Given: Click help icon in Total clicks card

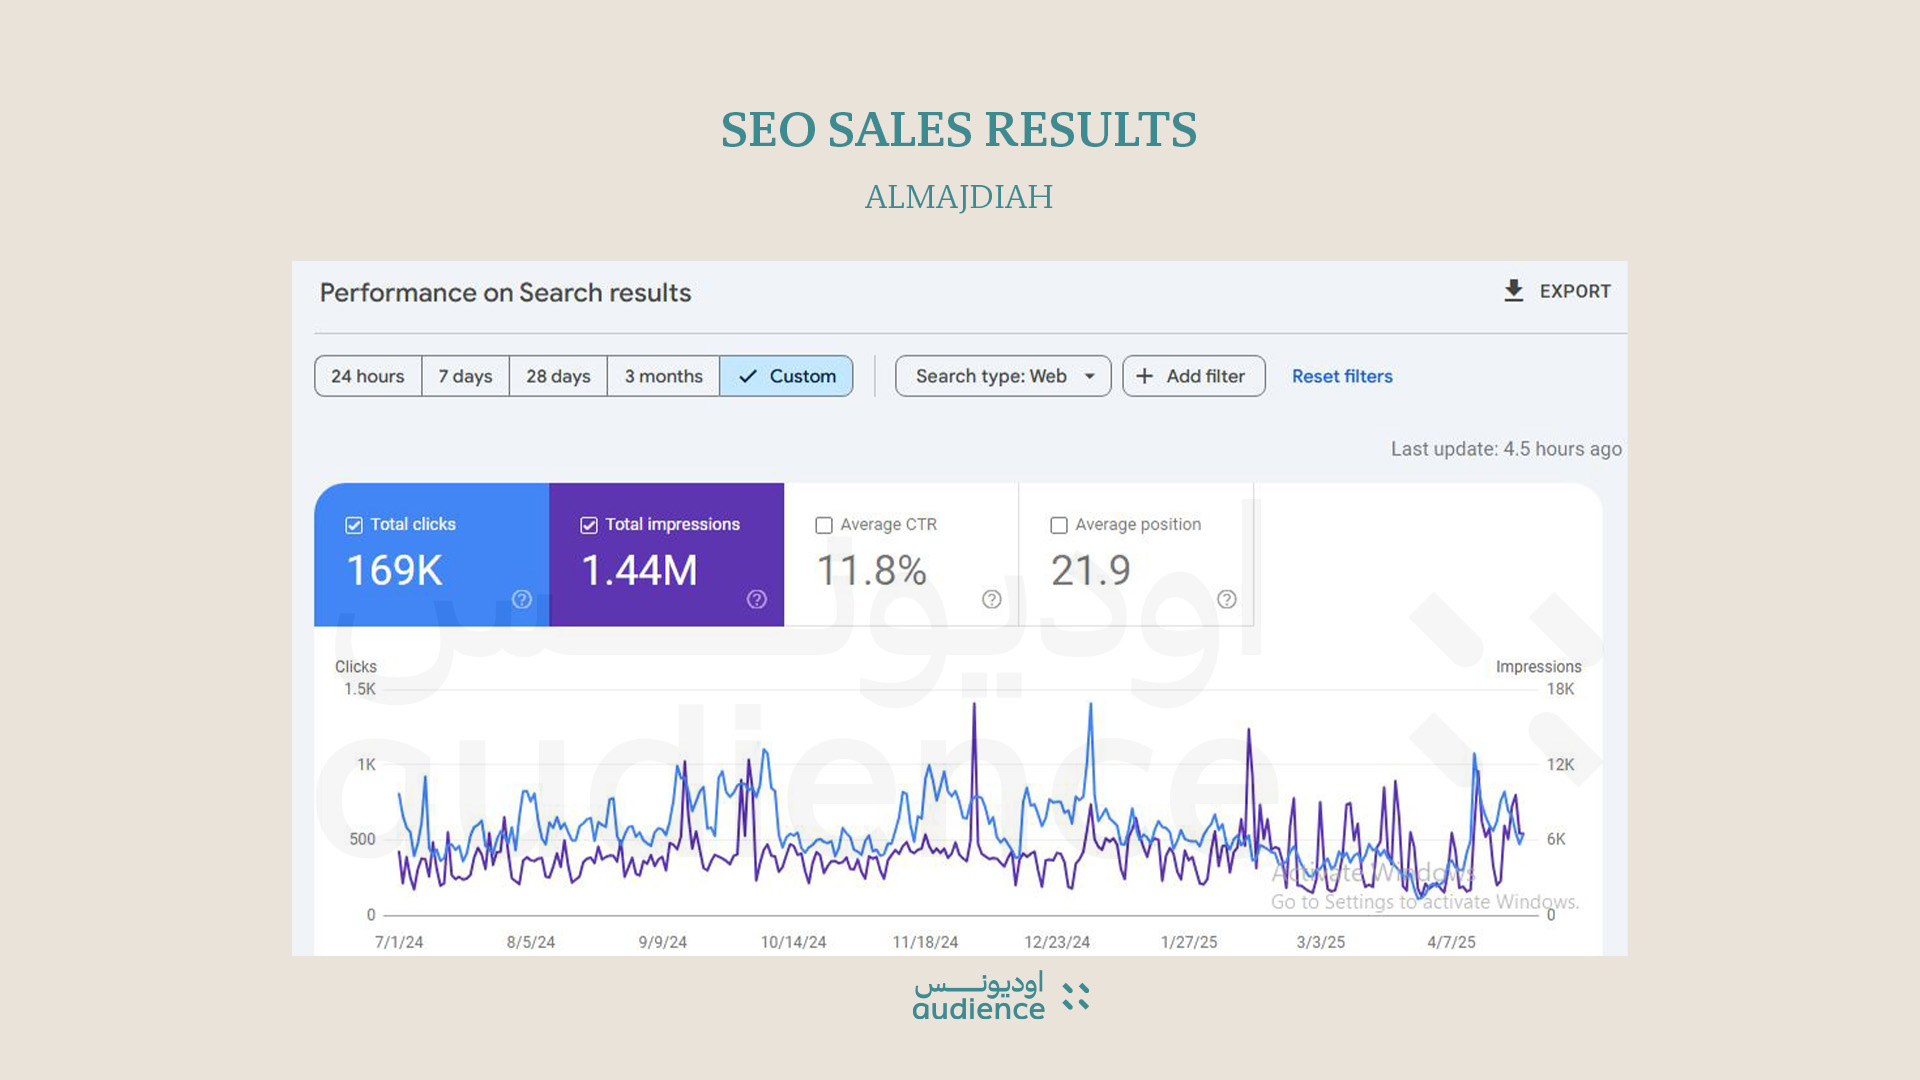Looking at the screenshot, I should tap(522, 599).
